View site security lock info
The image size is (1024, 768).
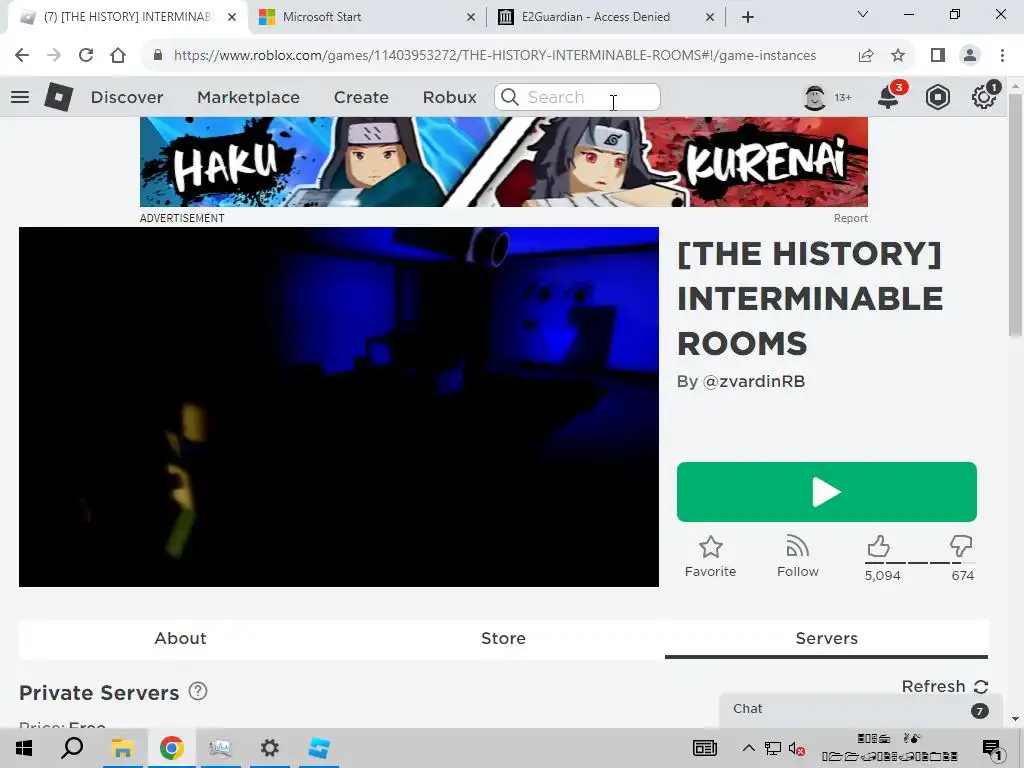click(x=157, y=55)
